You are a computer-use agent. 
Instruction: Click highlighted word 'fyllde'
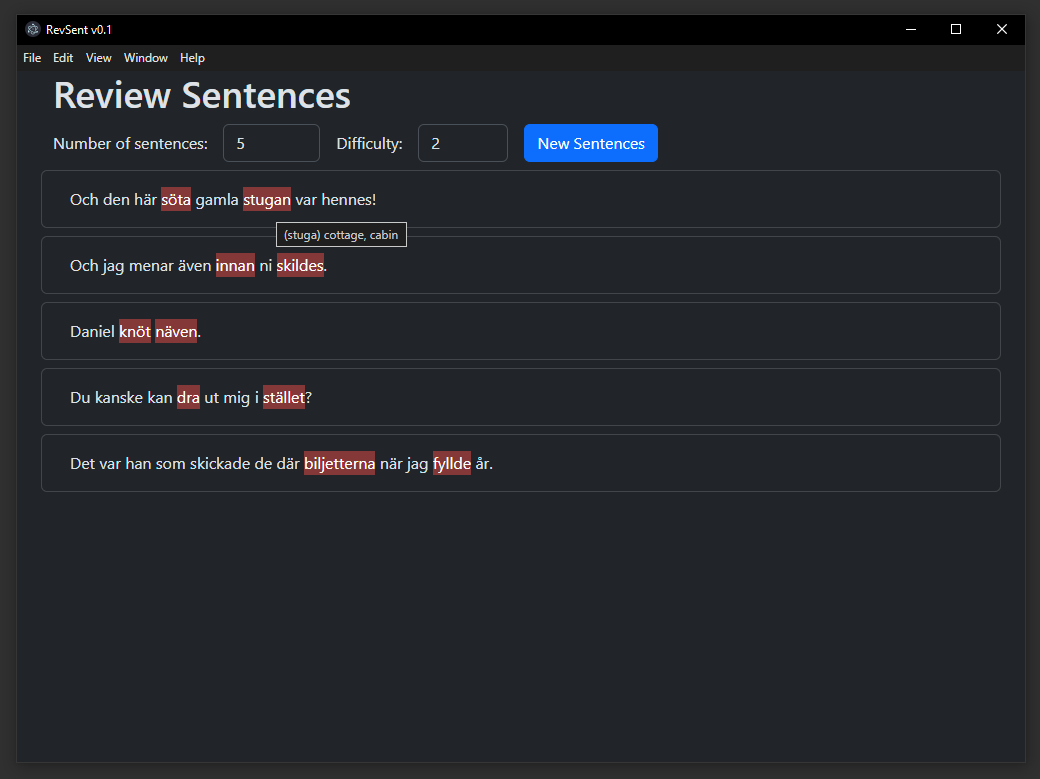(x=452, y=463)
